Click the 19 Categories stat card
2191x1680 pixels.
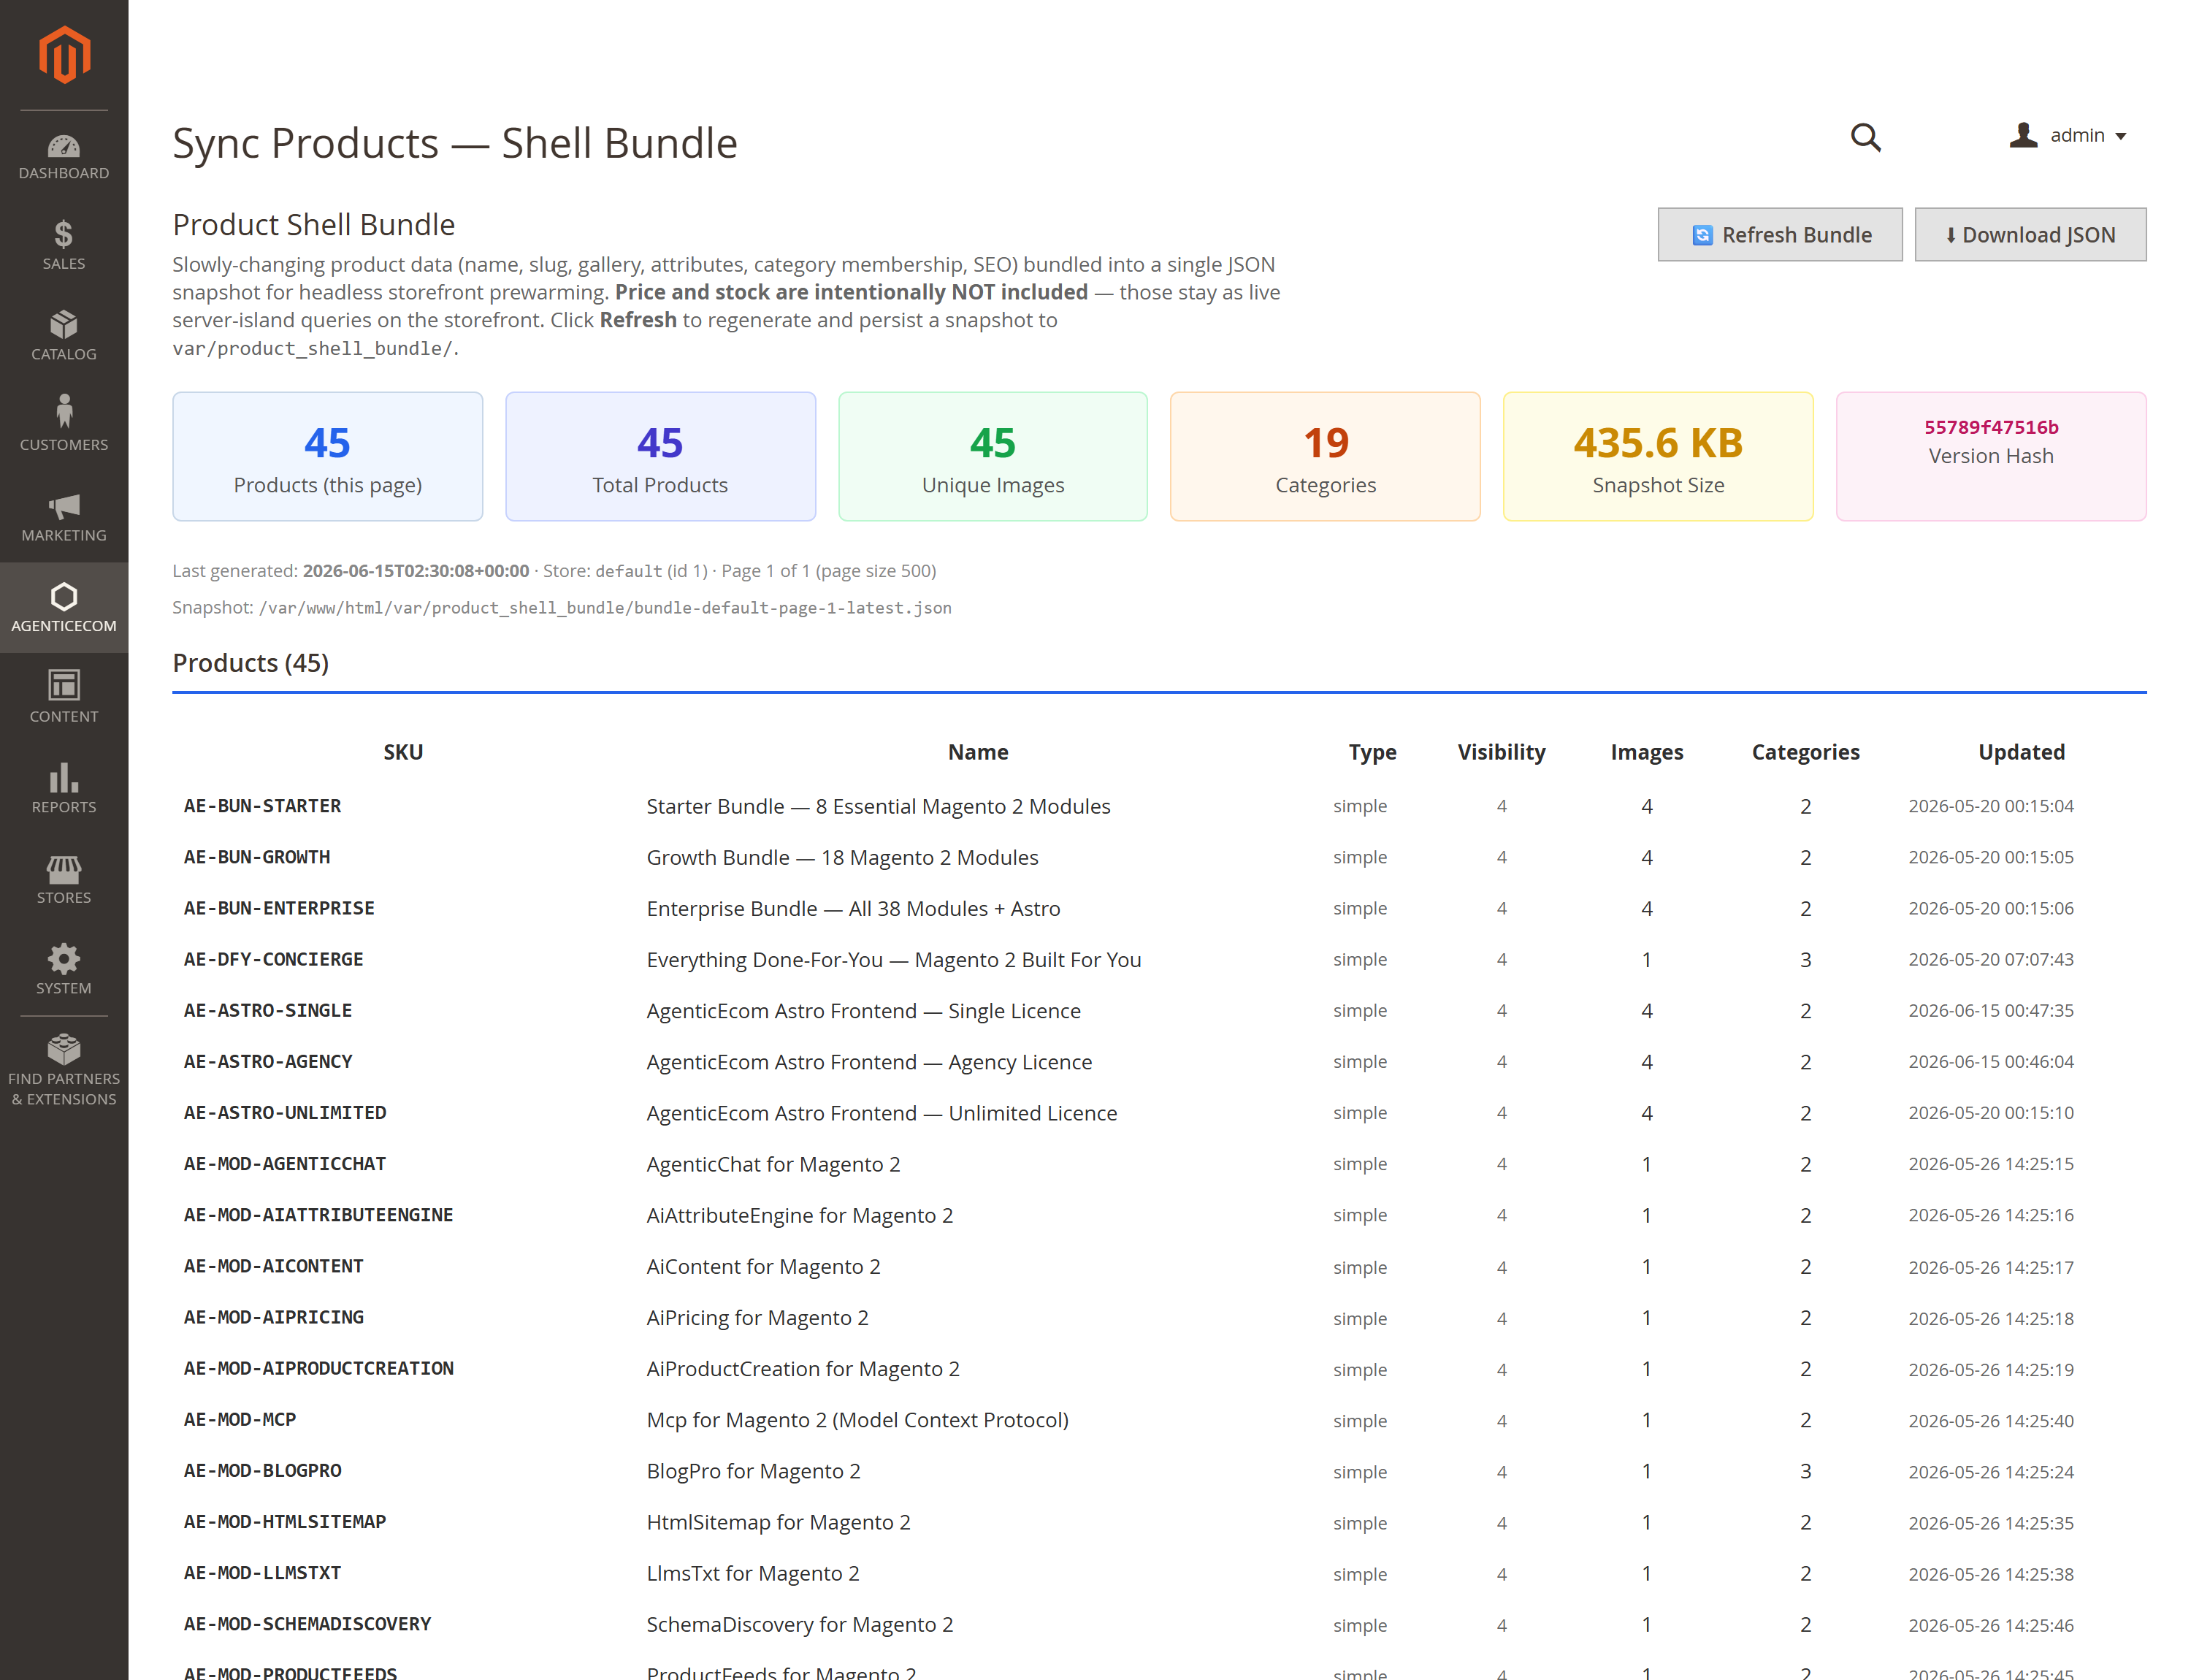[x=1325, y=456]
